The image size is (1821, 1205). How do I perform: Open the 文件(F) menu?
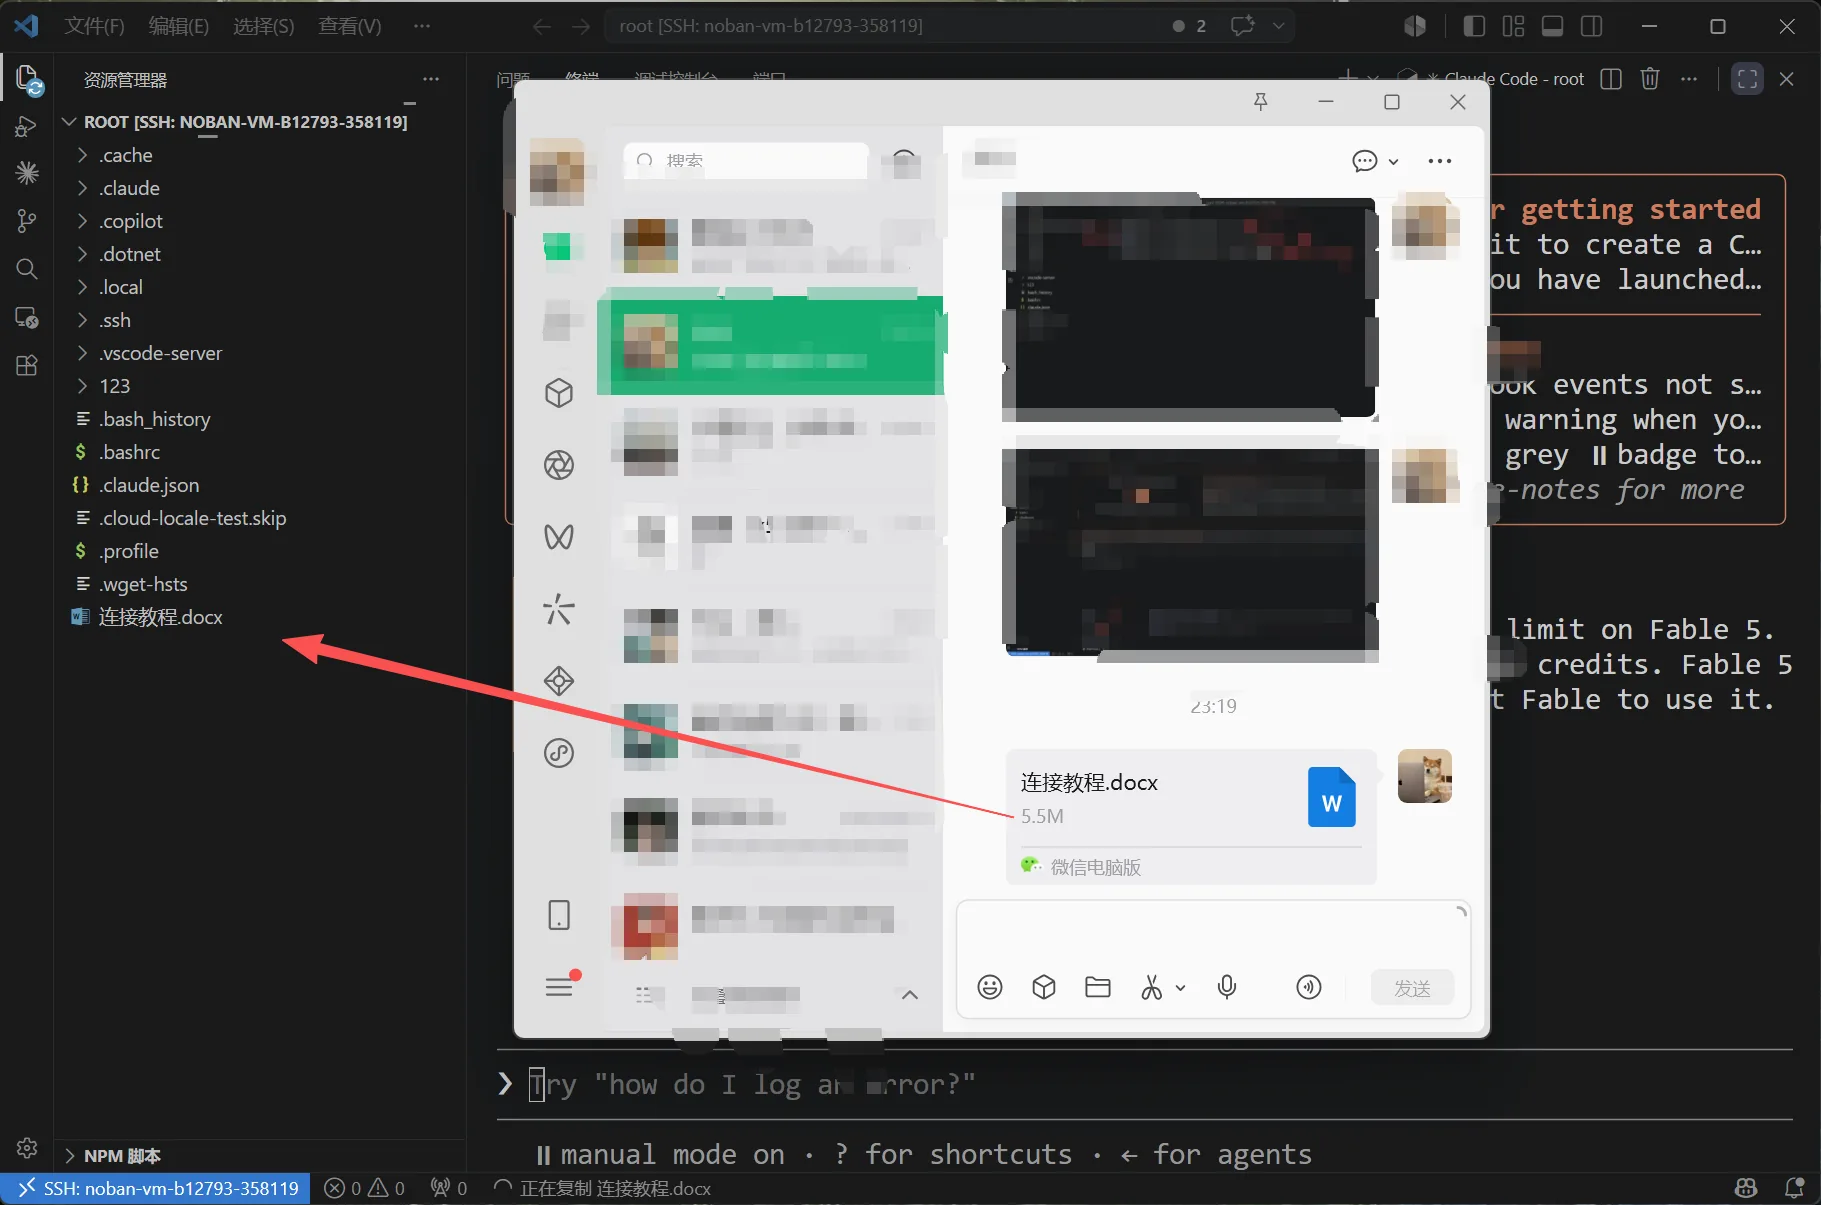(x=94, y=26)
